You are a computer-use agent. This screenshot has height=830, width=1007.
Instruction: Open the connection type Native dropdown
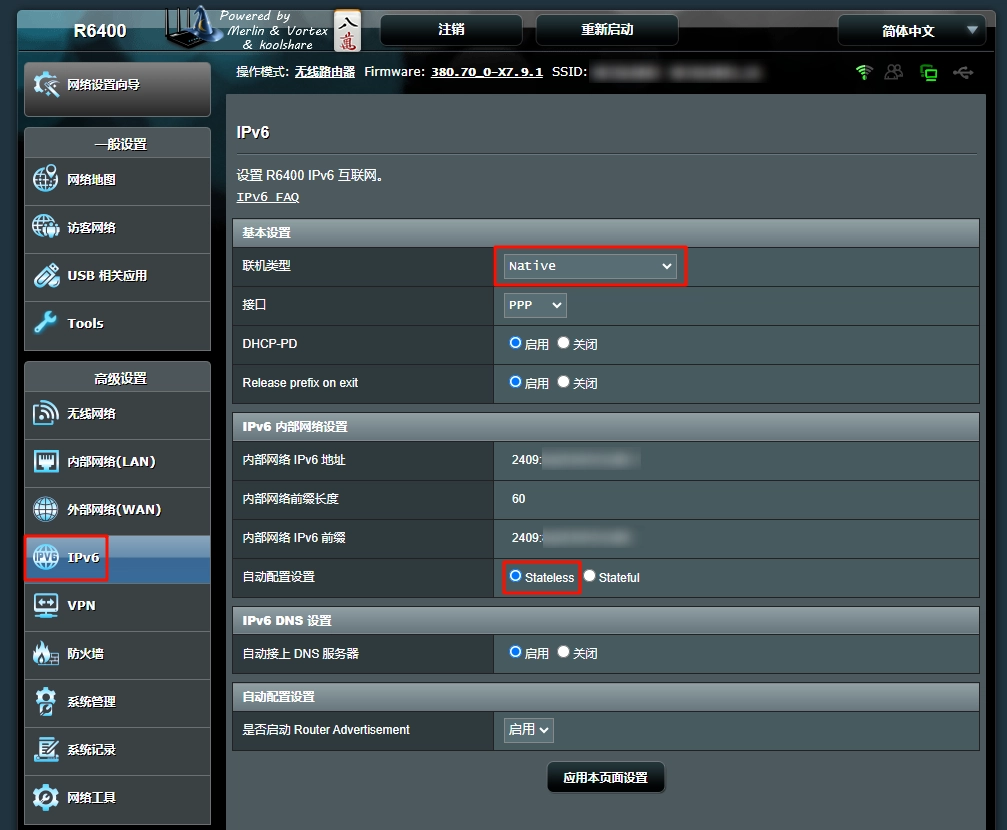[x=590, y=266]
